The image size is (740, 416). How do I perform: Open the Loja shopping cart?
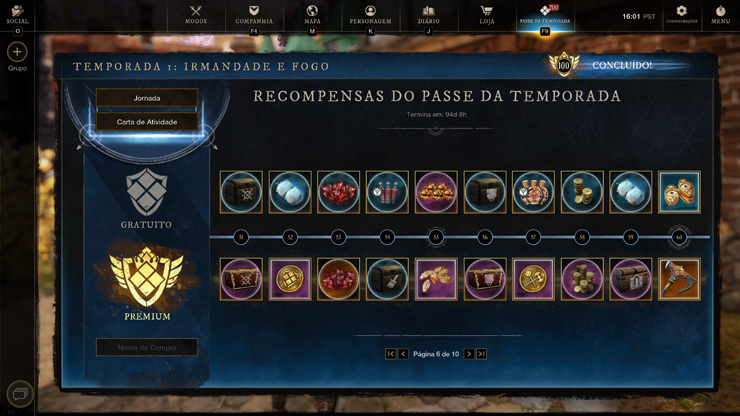[487, 11]
